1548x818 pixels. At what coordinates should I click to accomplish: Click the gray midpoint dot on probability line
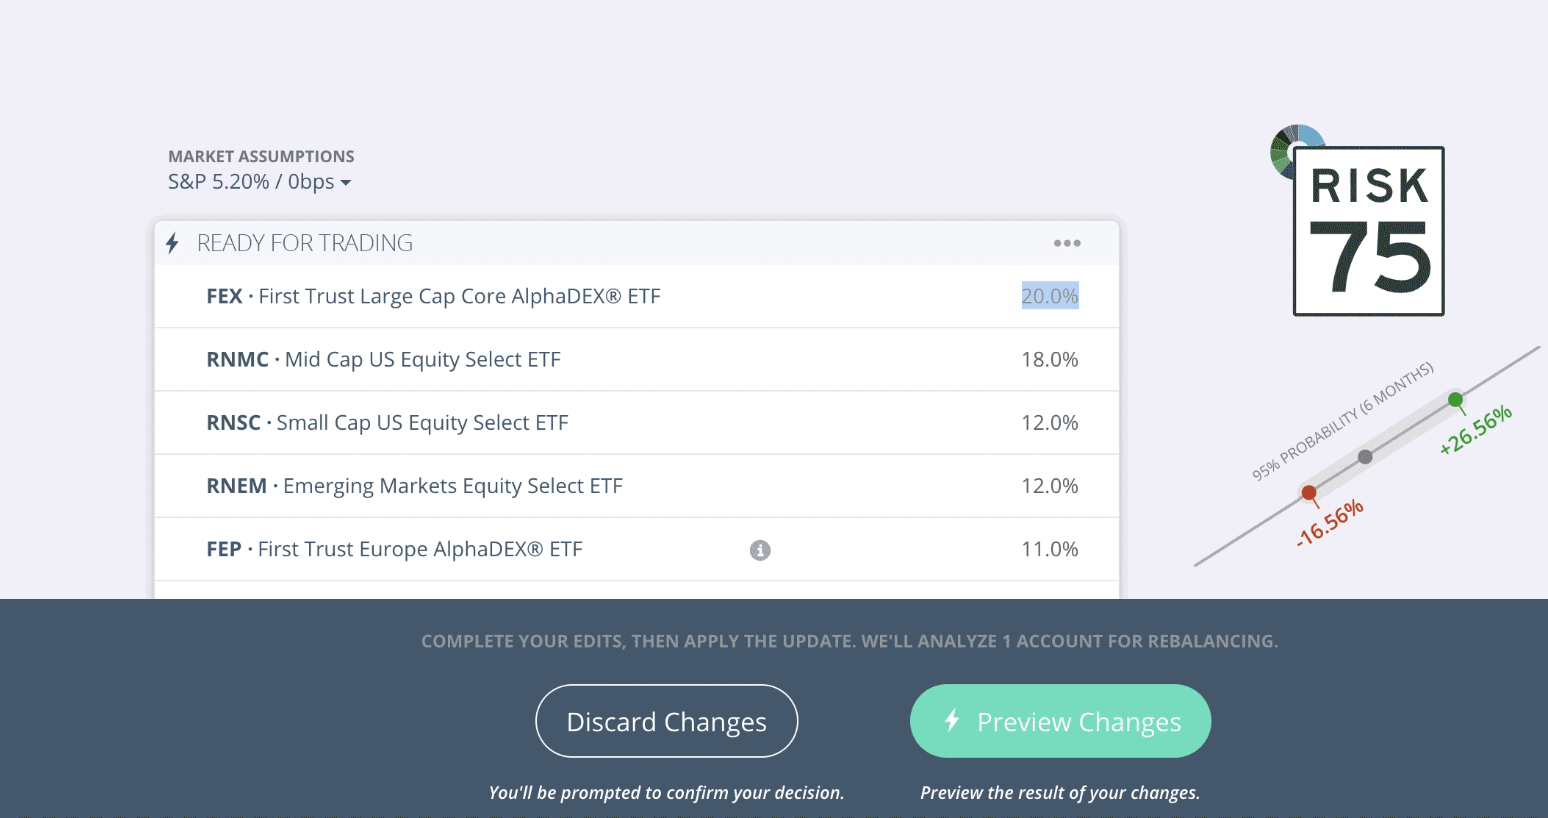[x=1365, y=457]
